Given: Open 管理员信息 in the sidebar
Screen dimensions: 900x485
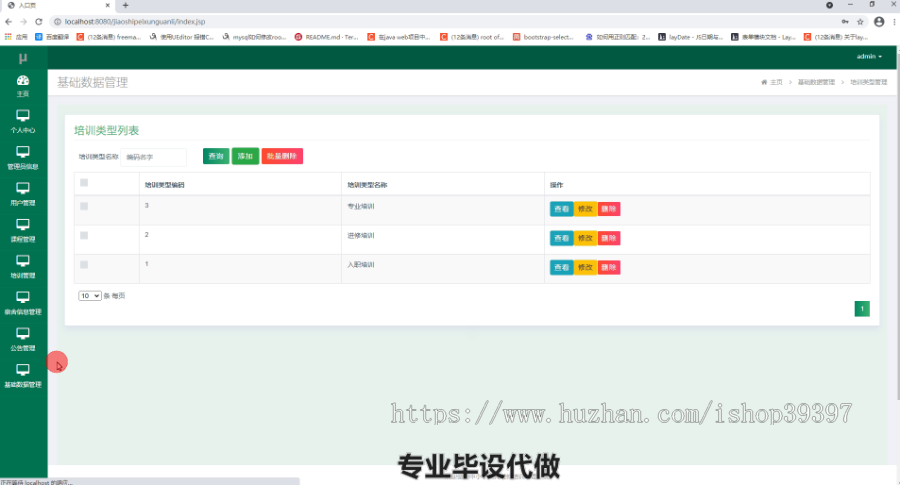Looking at the screenshot, I should coord(23,158).
